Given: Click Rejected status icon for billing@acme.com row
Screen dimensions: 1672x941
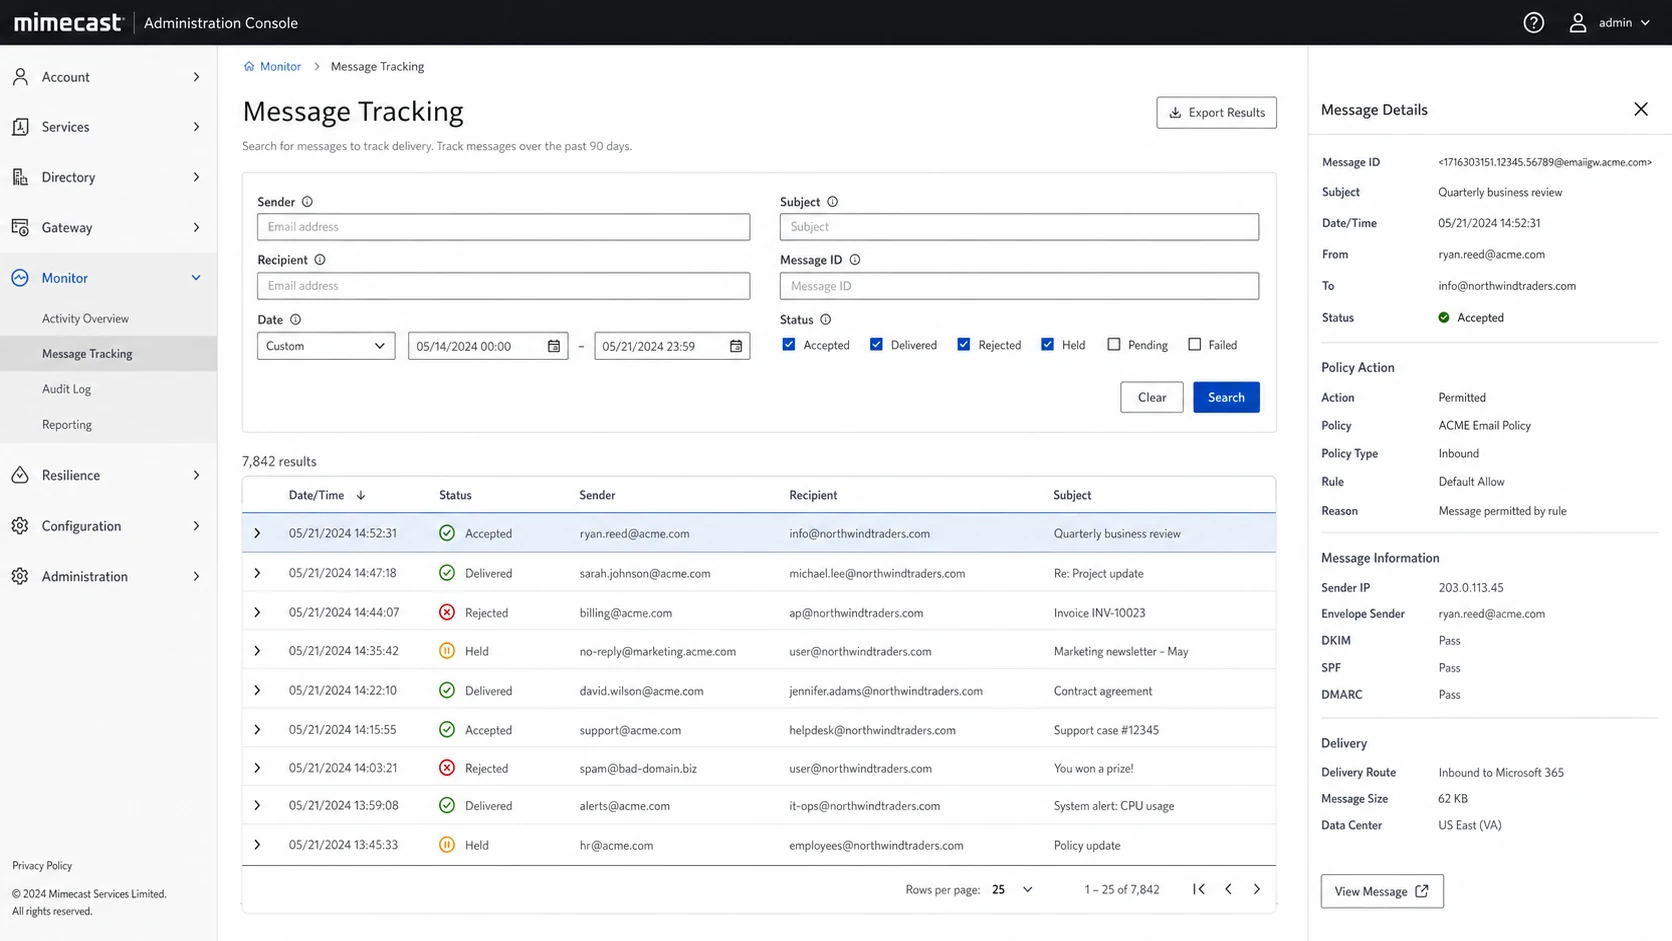Looking at the screenshot, I should [447, 612].
